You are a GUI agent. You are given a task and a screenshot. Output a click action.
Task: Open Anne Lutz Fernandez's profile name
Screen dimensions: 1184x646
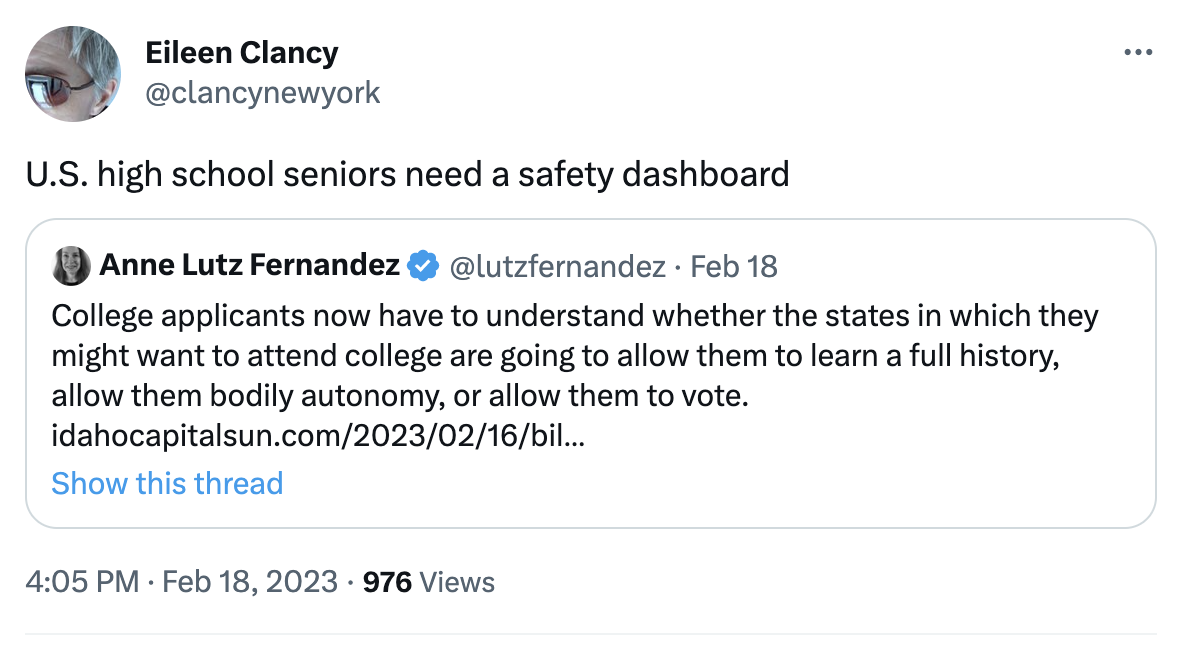[x=250, y=266]
